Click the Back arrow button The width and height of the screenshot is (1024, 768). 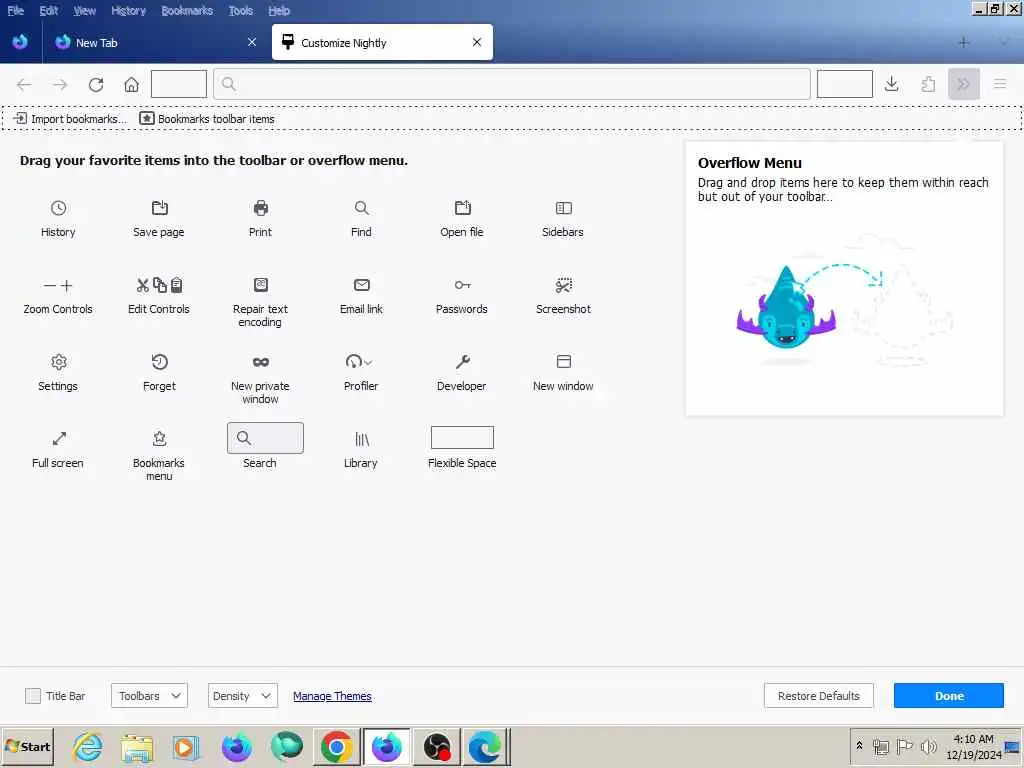pos(24,84)
